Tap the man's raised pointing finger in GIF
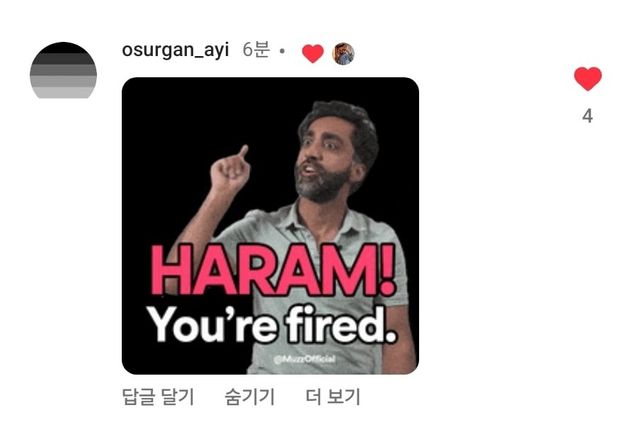640x425 pixels. click(243, 152)
